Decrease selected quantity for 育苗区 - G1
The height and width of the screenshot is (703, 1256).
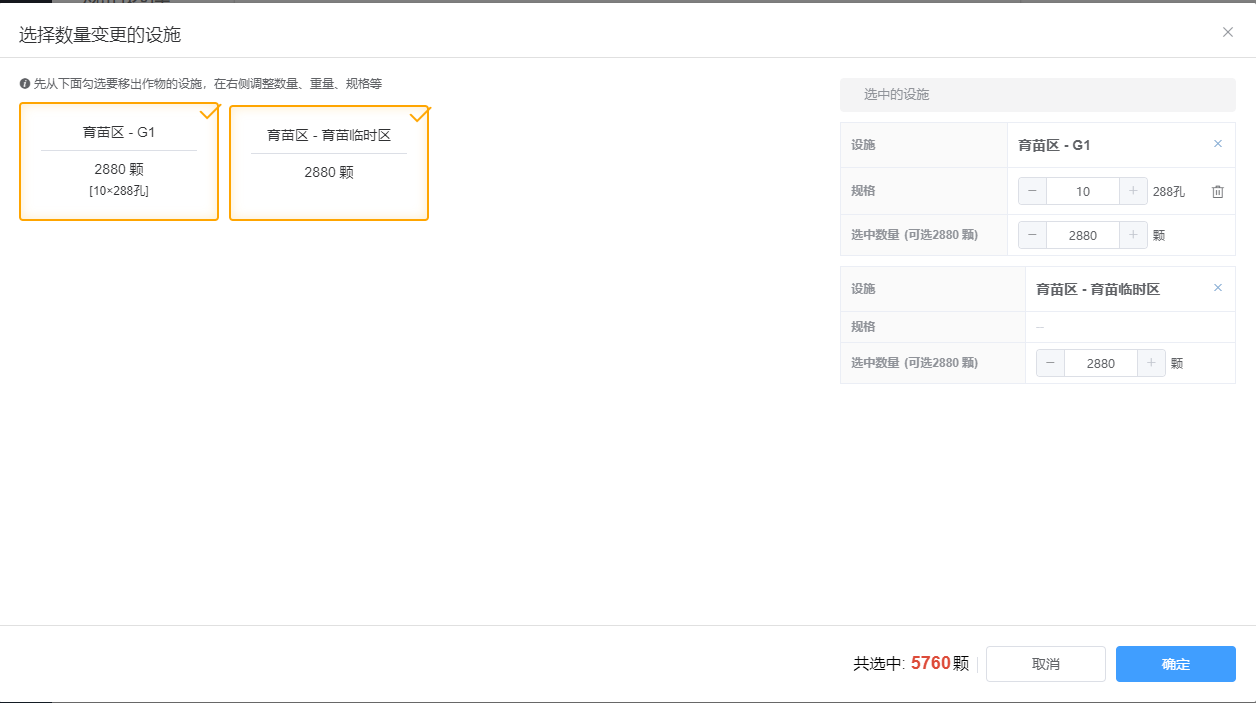[x=1032, y=235]
